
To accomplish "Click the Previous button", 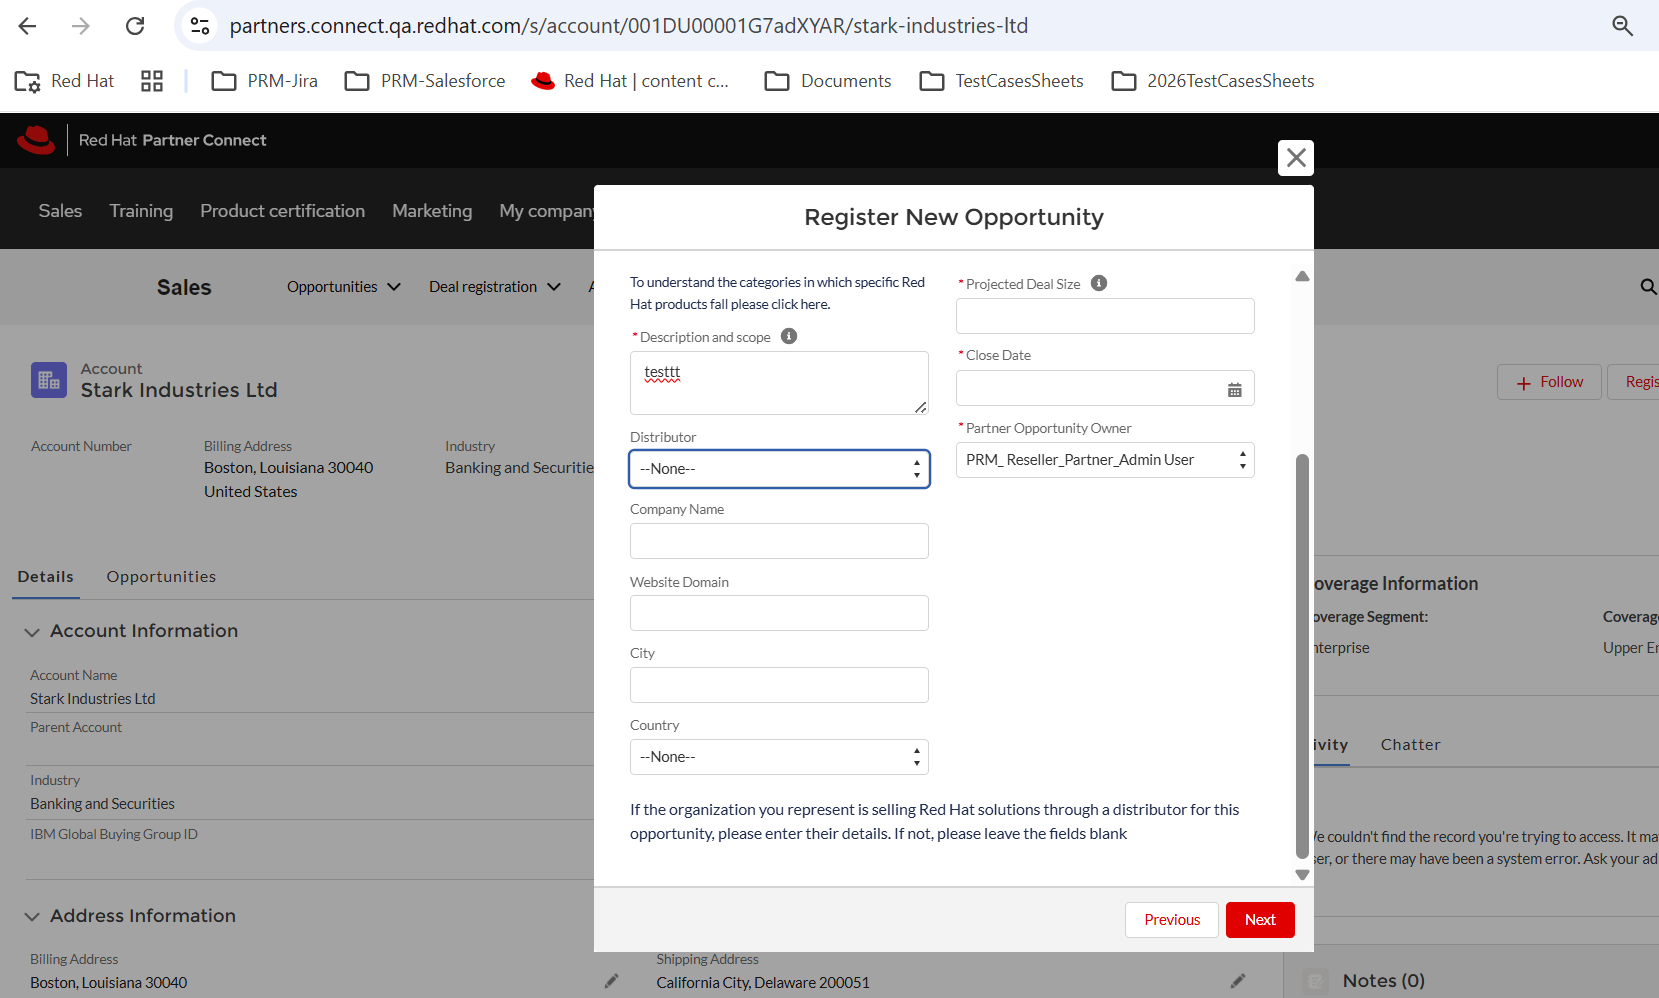I will coord(1172,920).
